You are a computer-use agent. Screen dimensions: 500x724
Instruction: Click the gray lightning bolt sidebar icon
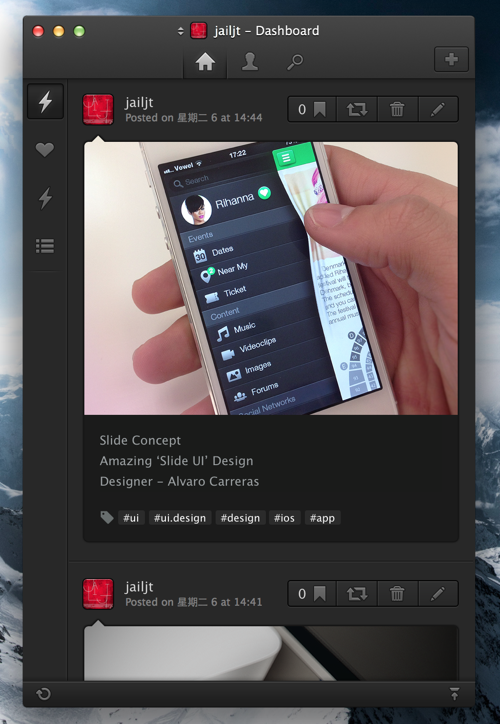click(x=45, y=198)
